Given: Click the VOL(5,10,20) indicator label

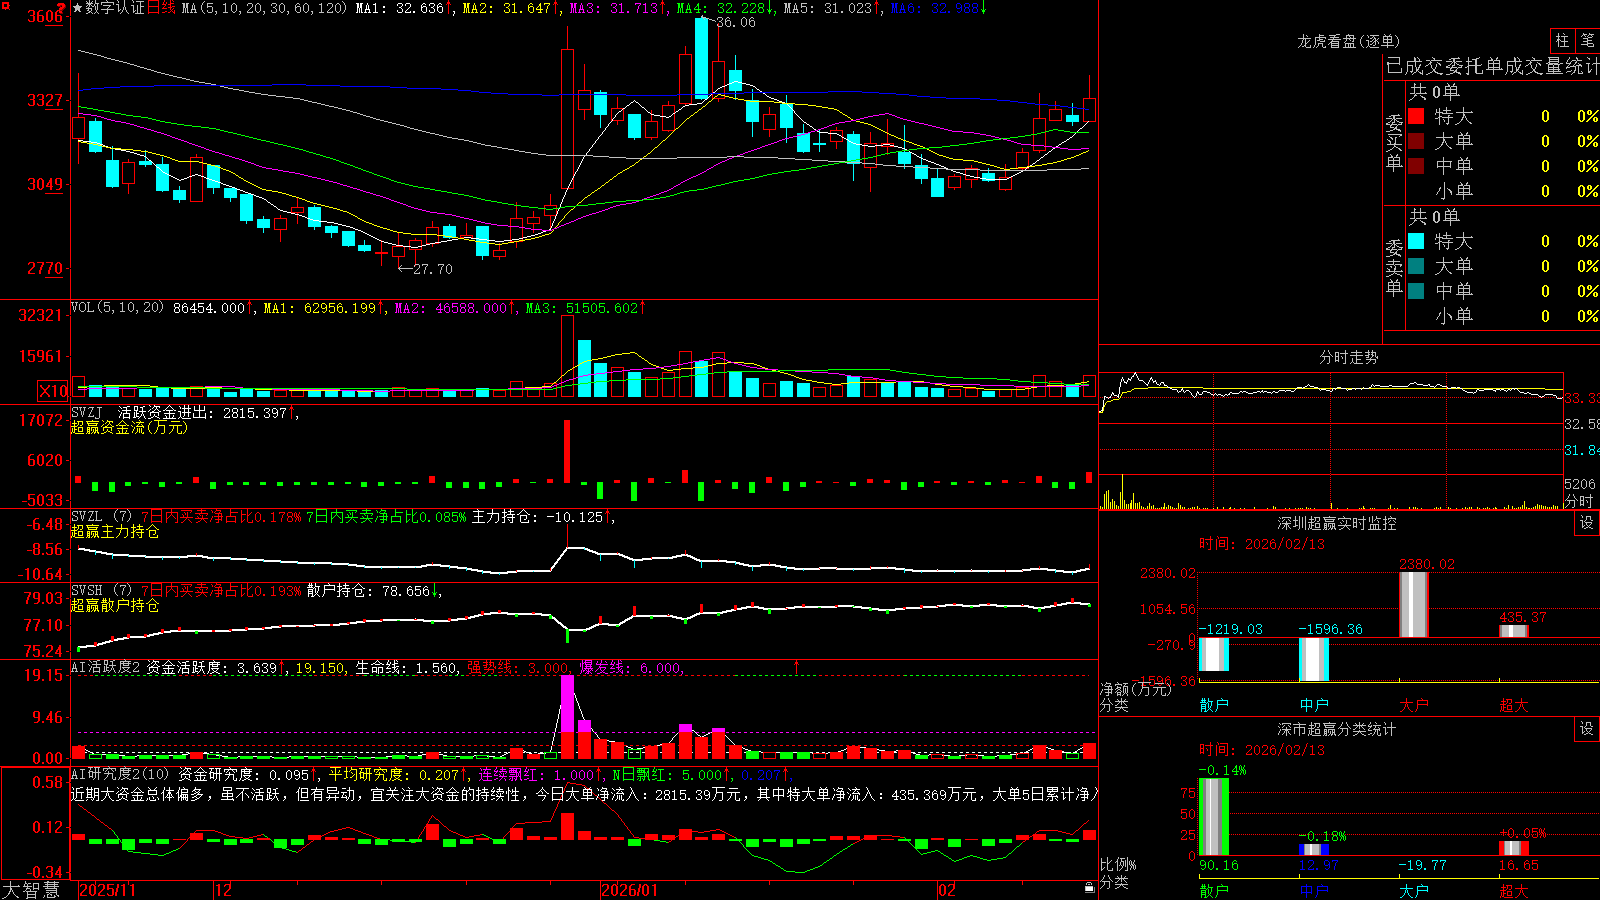Looking at the screenshot, I should point(117,307).
